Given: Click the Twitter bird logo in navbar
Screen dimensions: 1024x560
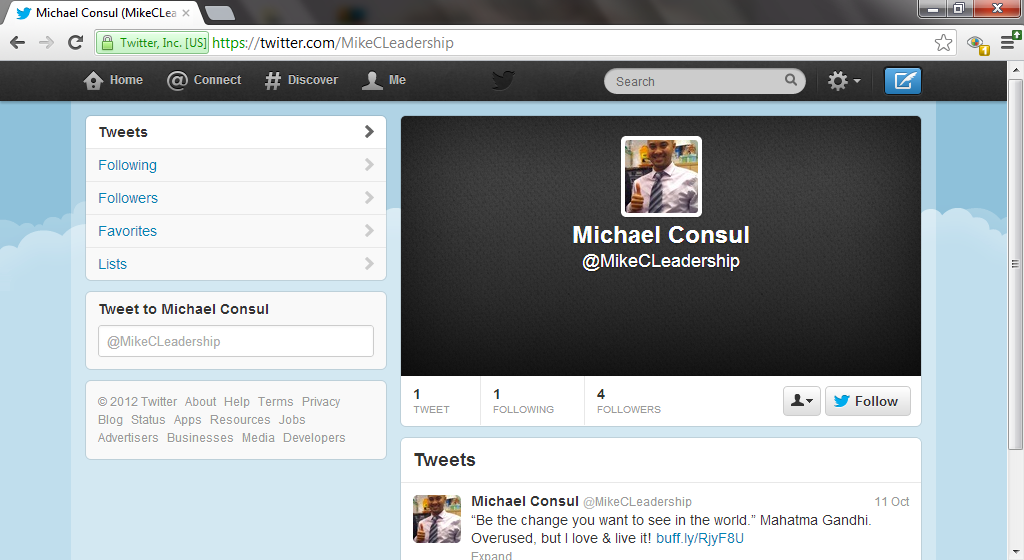Looking at the screenshot, I should [503, 81].
